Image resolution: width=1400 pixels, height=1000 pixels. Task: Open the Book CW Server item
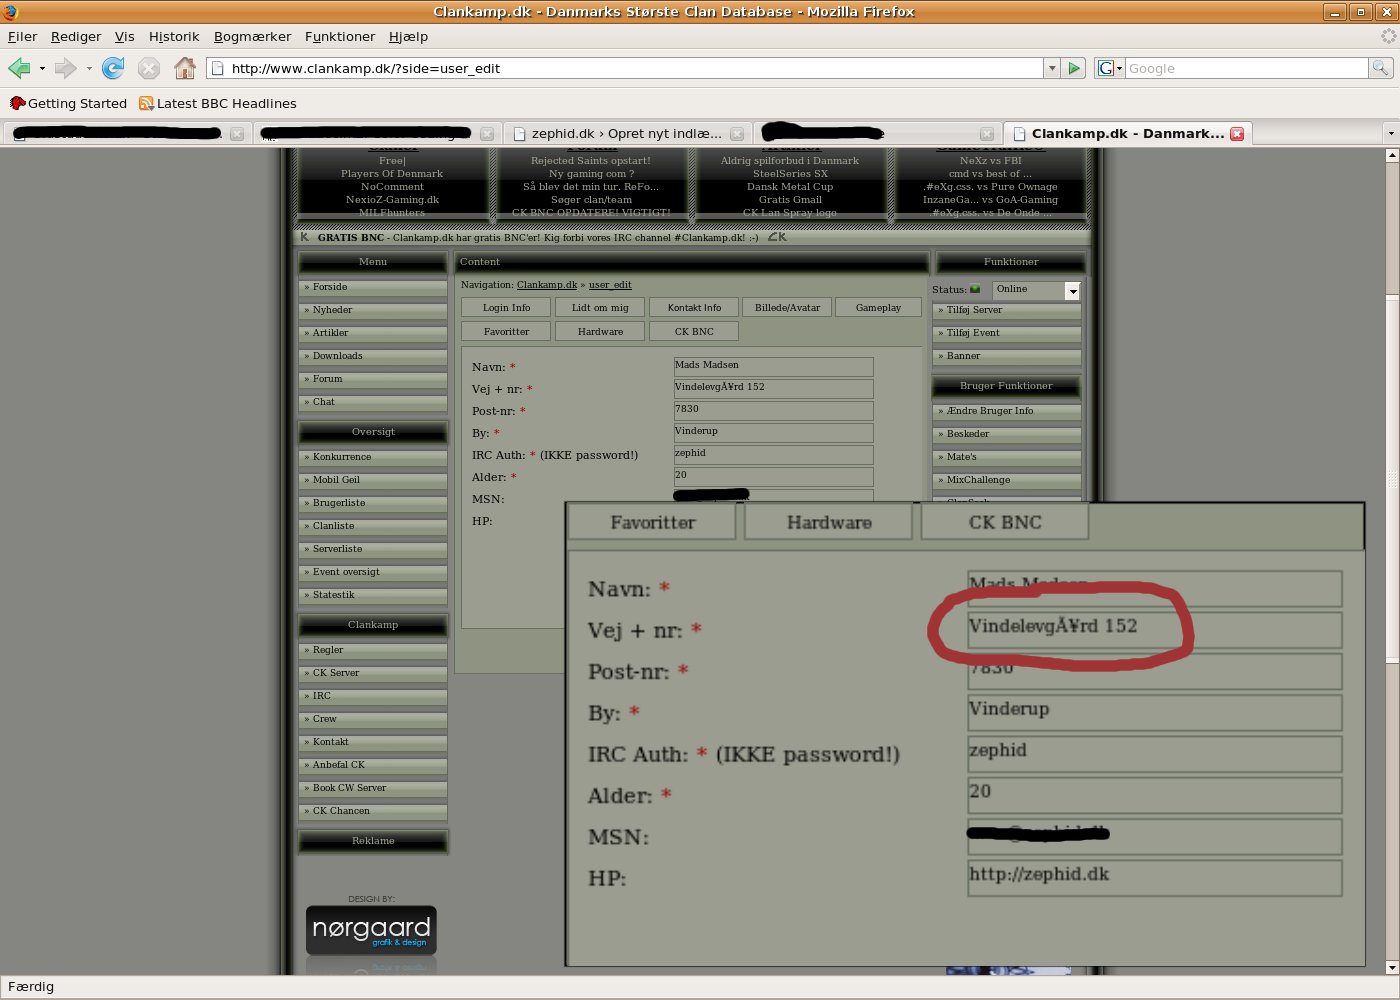click(x=373, y=789)
